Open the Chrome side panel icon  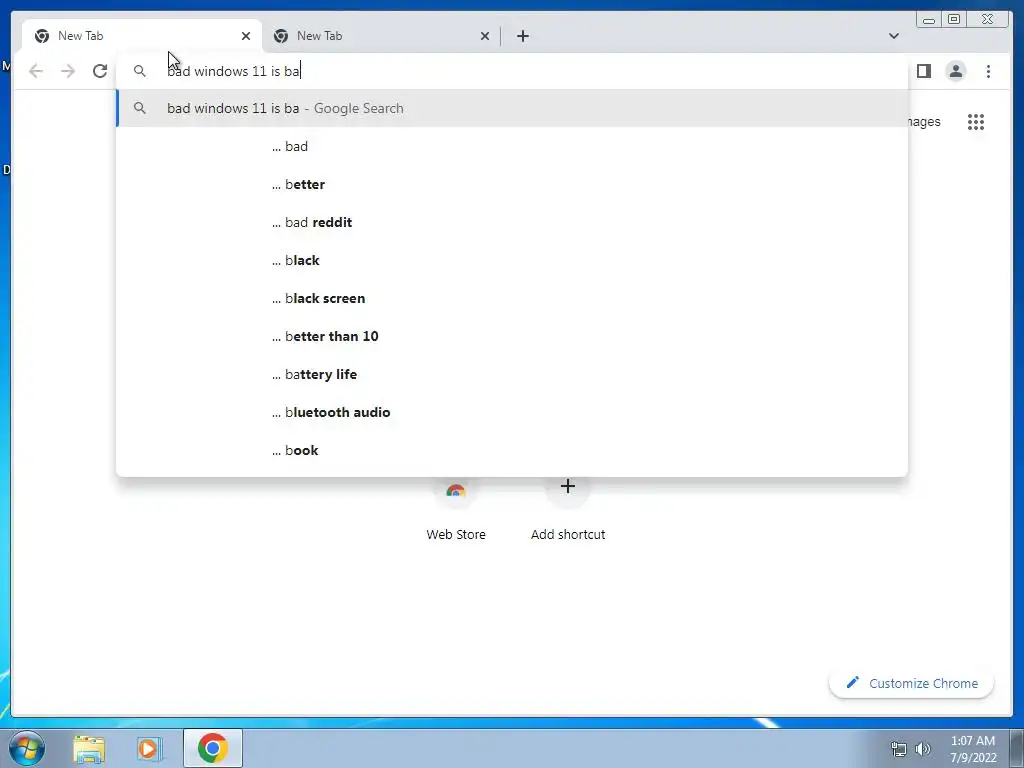click(923, 71)
